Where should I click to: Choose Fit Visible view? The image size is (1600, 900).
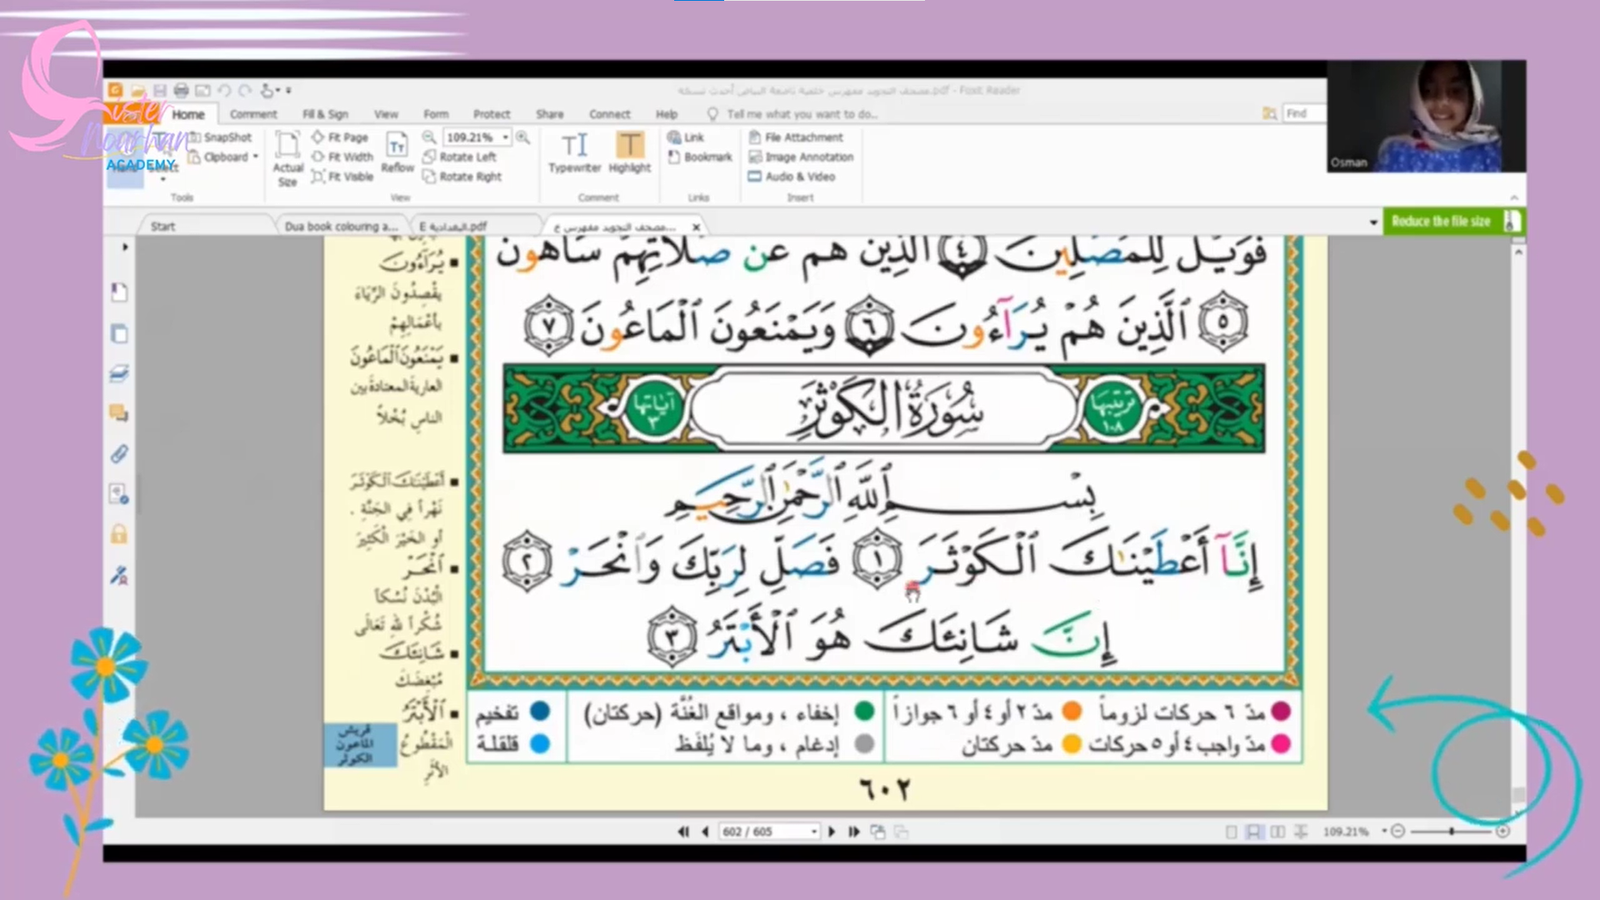[x=342, y=176]
